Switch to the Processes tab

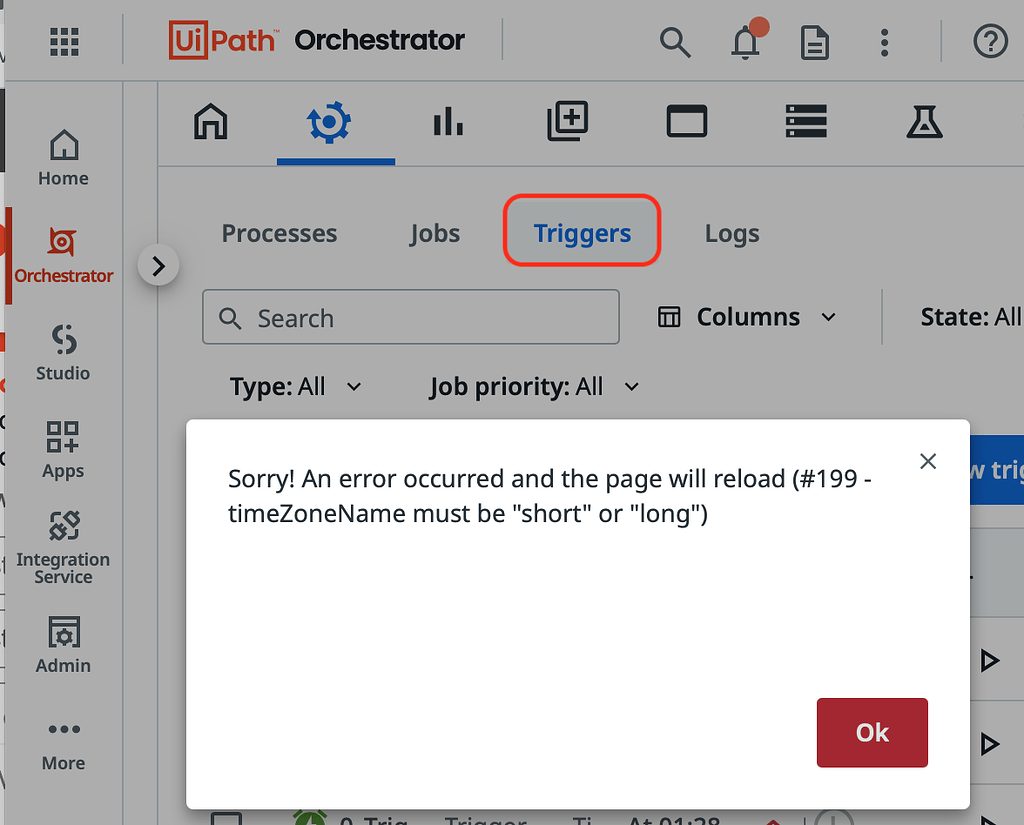pyautogui.click(x=280, y=233)
